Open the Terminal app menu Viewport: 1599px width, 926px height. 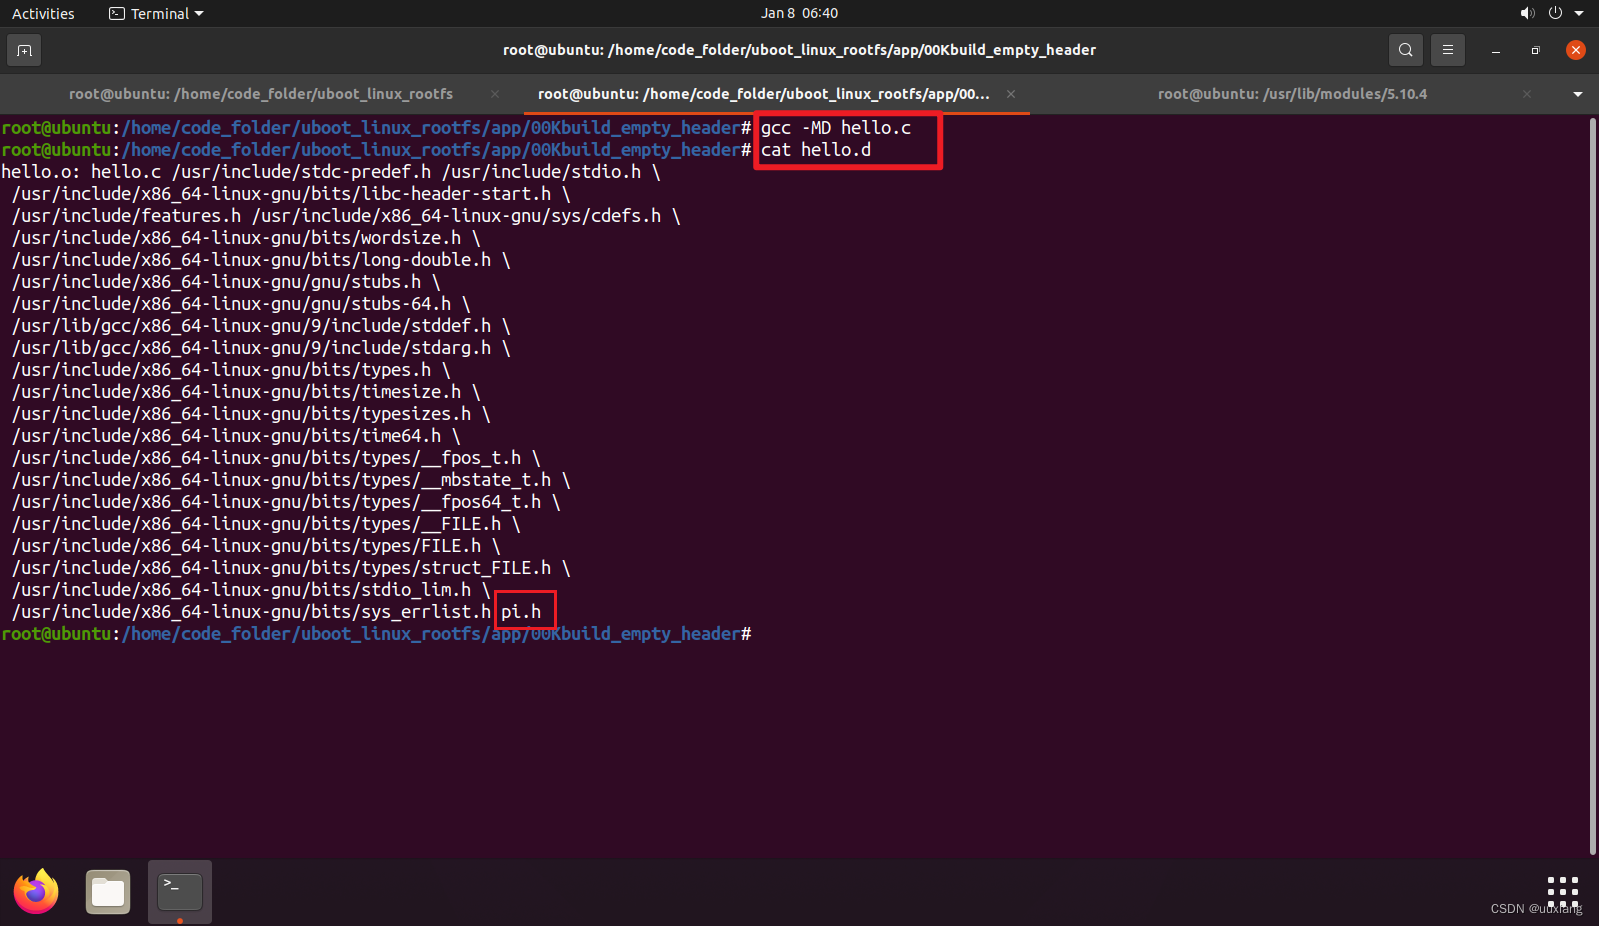click(x=156, y=13)
